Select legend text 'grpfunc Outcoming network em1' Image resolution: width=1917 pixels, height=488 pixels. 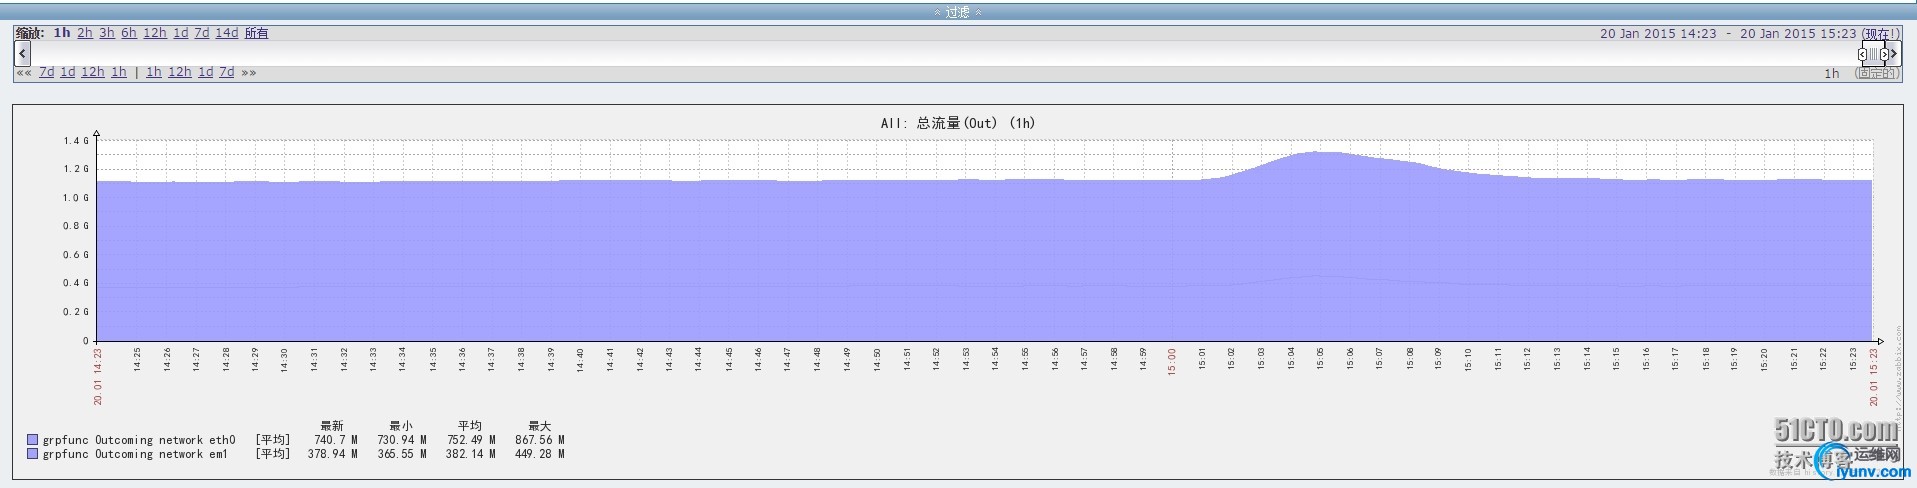coord(135,454)
